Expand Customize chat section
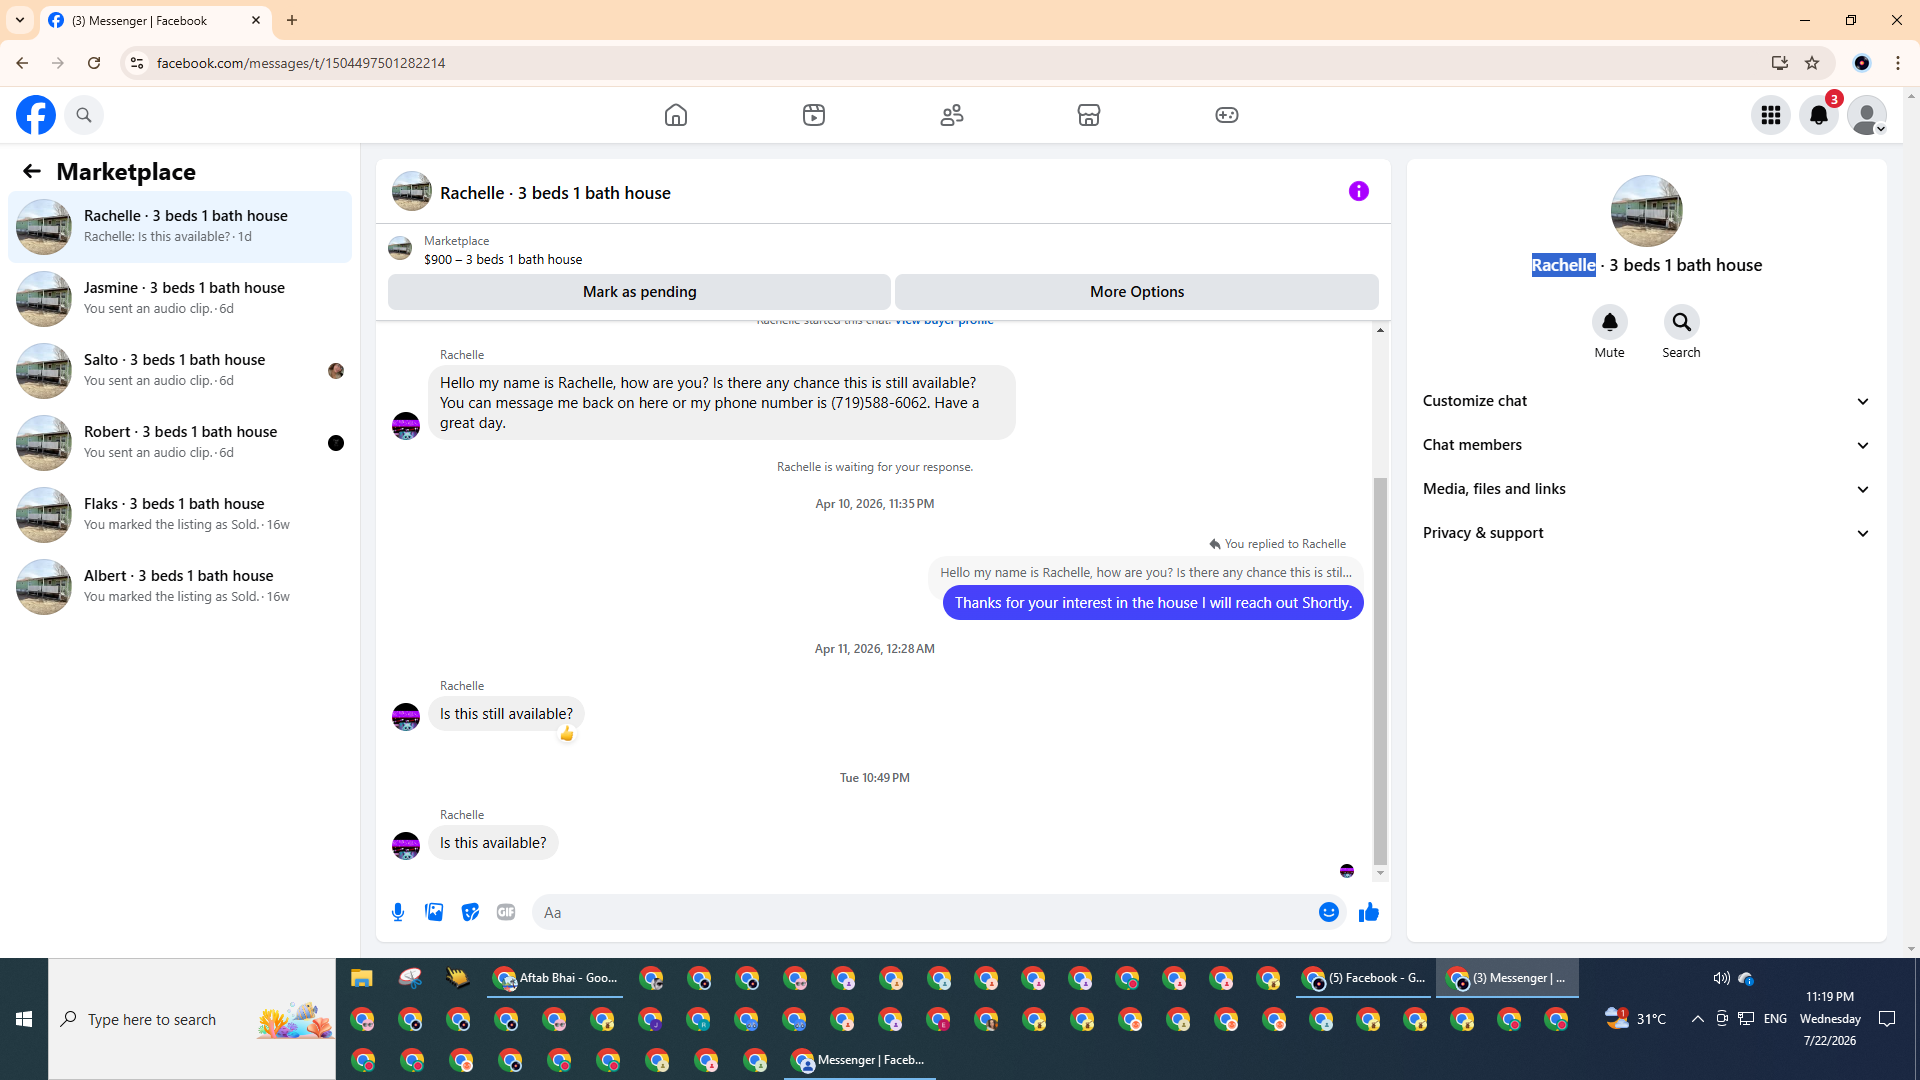The image size is (1920, 1080). click(1647, 401)
